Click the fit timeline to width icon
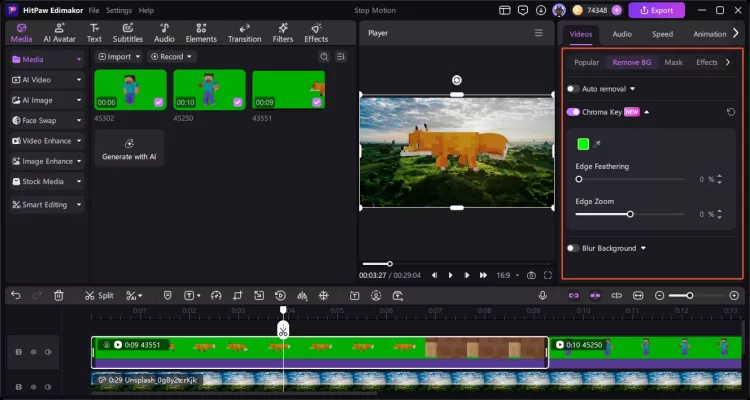 coord(638,296)
